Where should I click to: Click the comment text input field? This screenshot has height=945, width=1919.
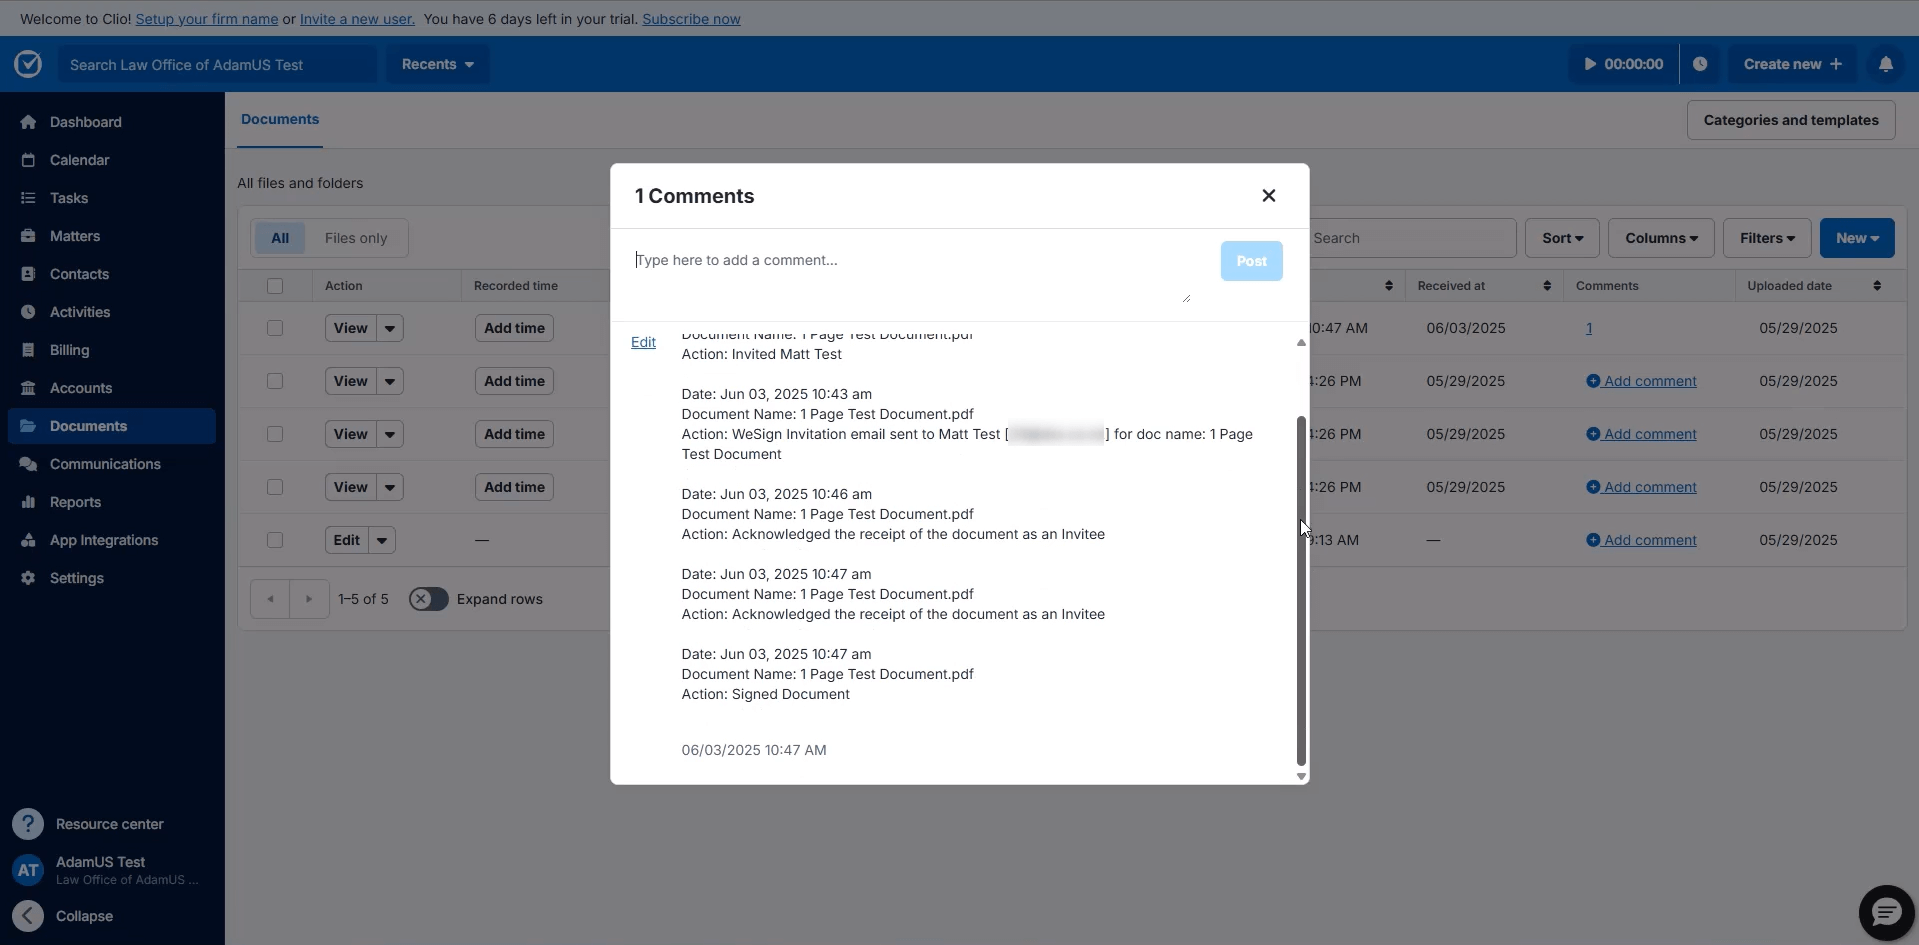[910, 270]
